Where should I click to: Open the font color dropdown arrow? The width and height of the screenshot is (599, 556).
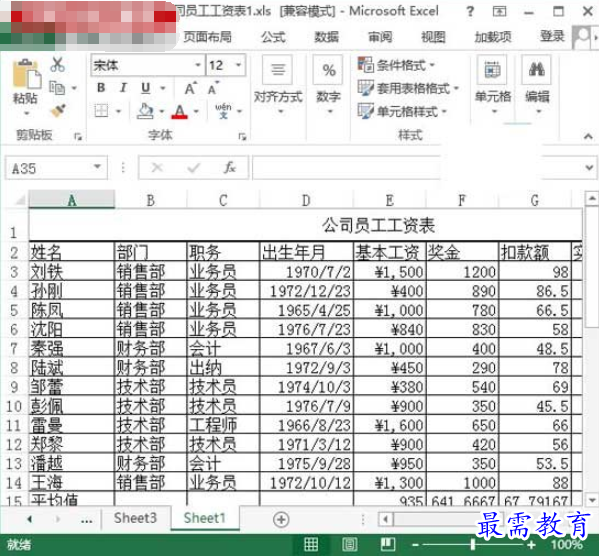[x=196, y=112]
